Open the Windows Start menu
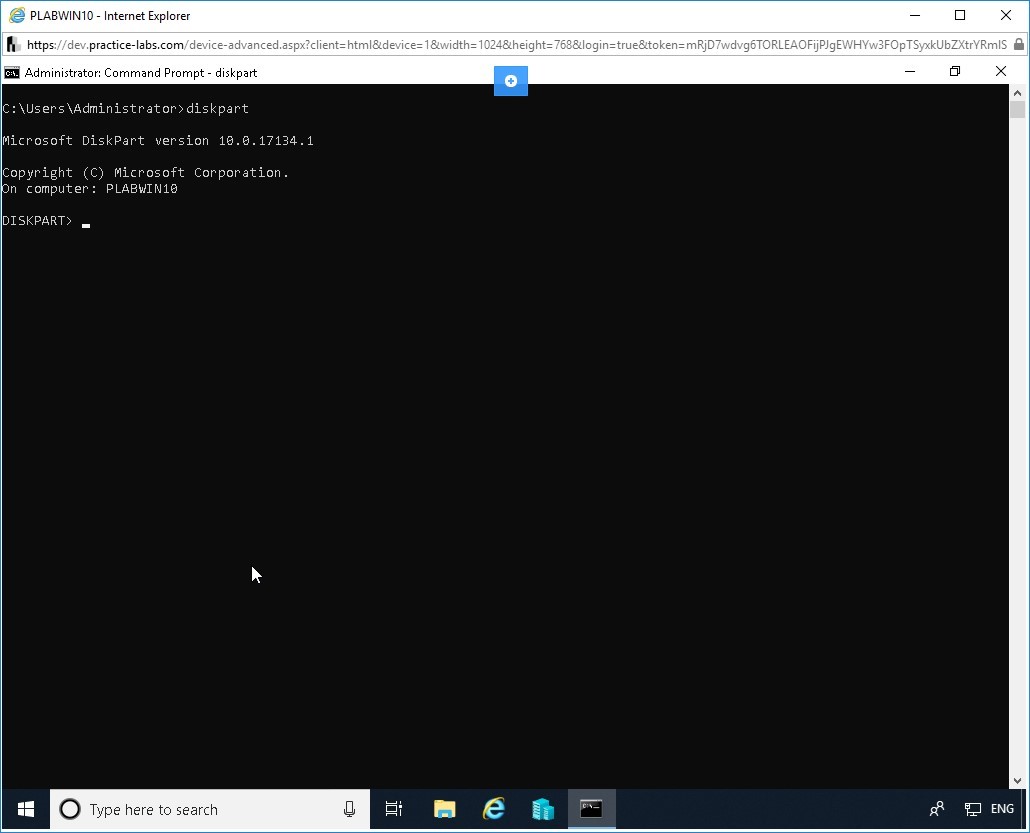Image resolution: width=1030 pixels, height=833 pixels. tap(26, 809)
